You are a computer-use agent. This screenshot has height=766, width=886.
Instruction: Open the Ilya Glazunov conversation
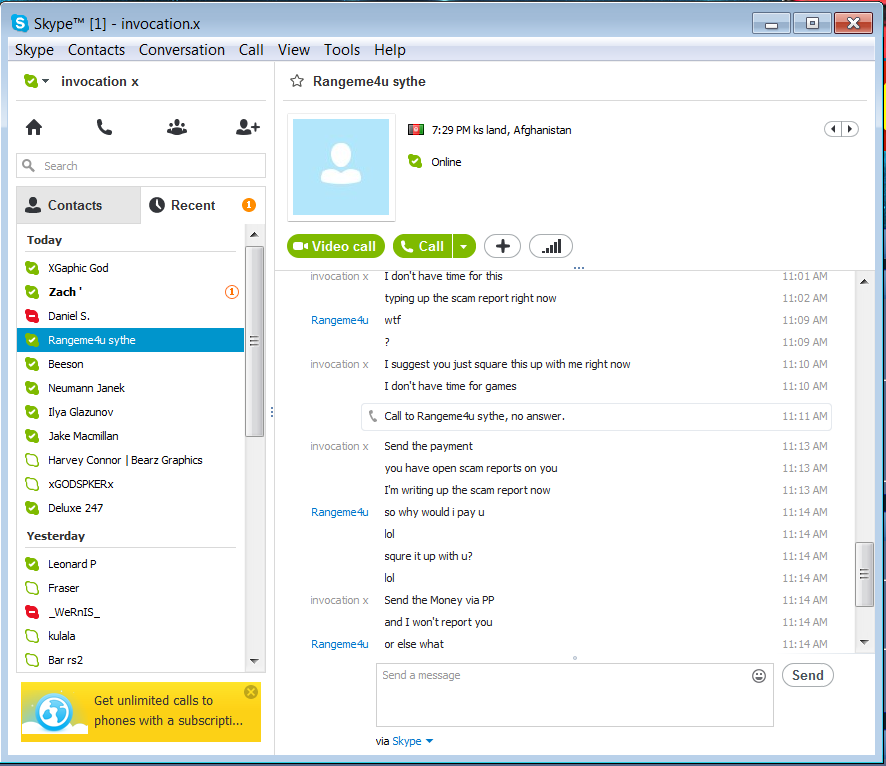[131, 412]
